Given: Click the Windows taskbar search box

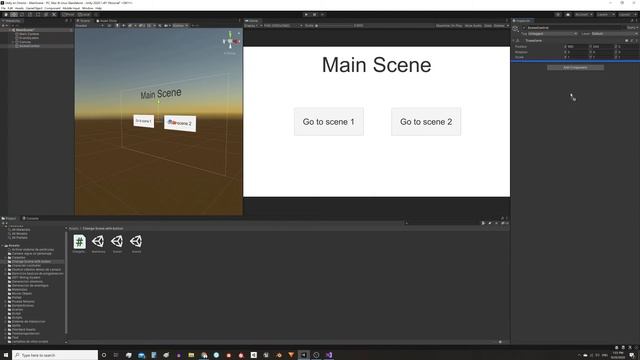Looking at the screenshot, I should pos(55,355).
